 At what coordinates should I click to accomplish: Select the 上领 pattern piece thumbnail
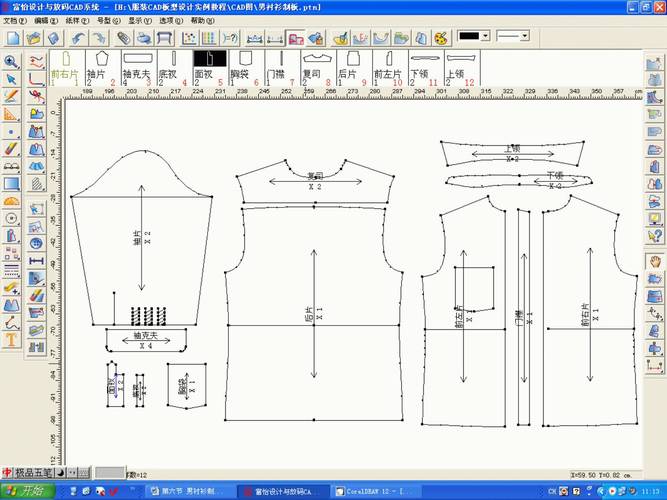462,68
